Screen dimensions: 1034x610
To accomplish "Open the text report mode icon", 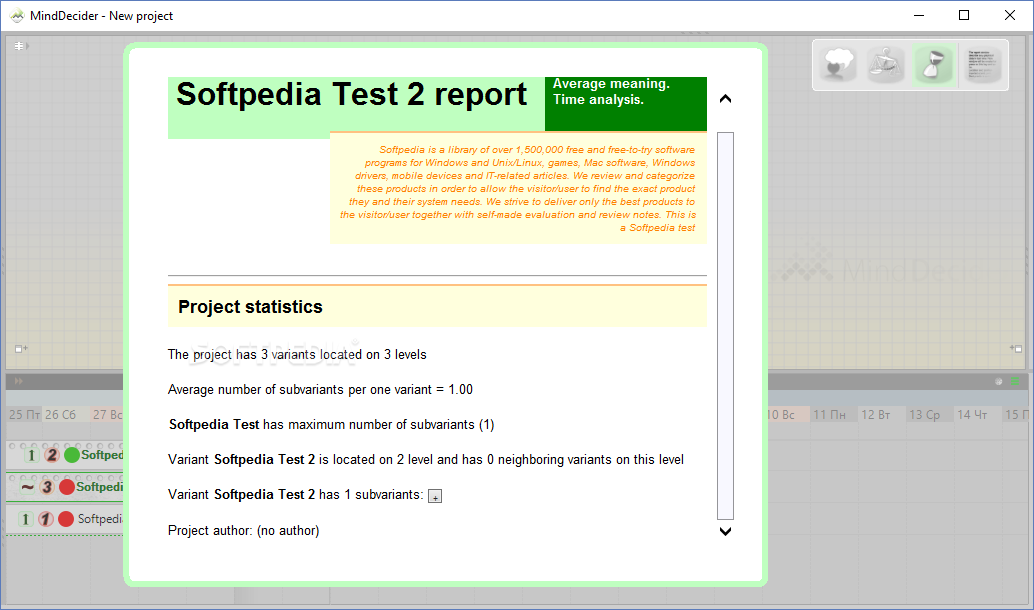I will tap(983, 65).
